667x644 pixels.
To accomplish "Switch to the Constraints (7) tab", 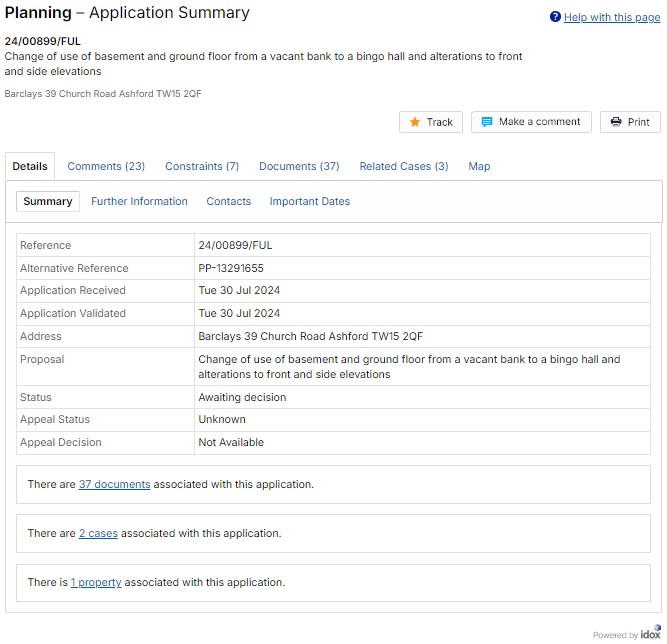I will (202, 166).
